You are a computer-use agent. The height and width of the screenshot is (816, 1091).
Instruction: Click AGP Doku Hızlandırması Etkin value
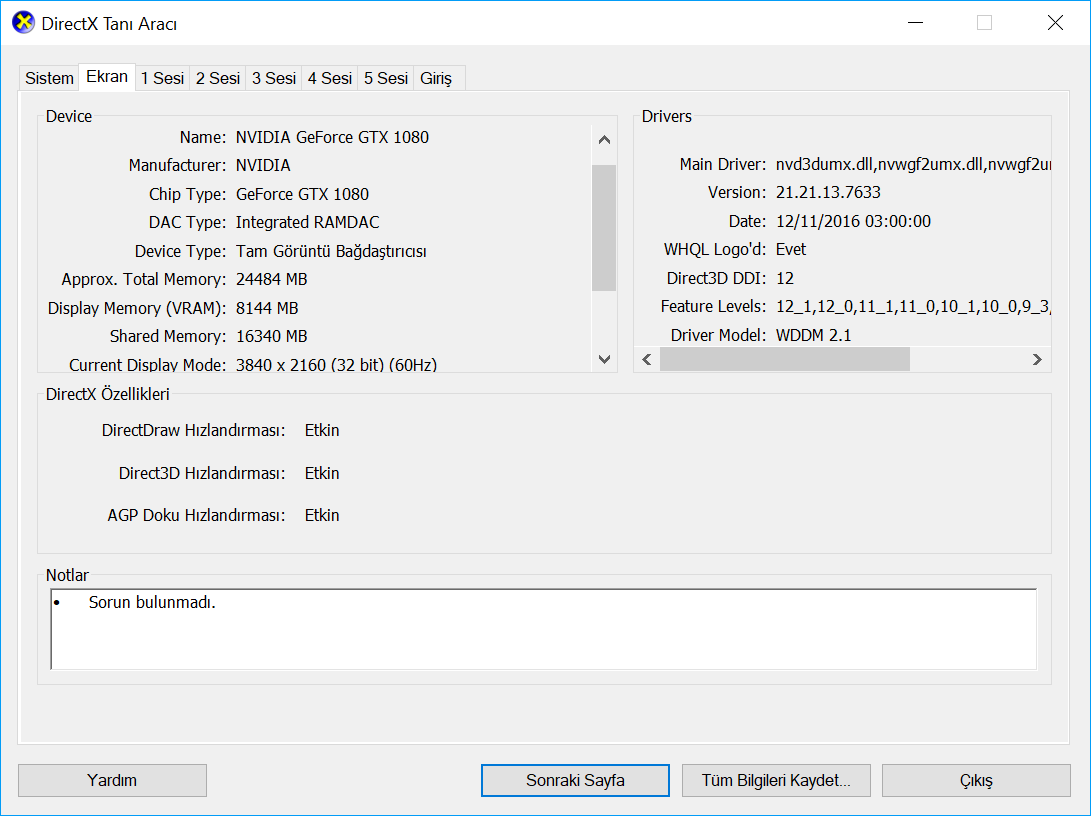tap(322, 515)
